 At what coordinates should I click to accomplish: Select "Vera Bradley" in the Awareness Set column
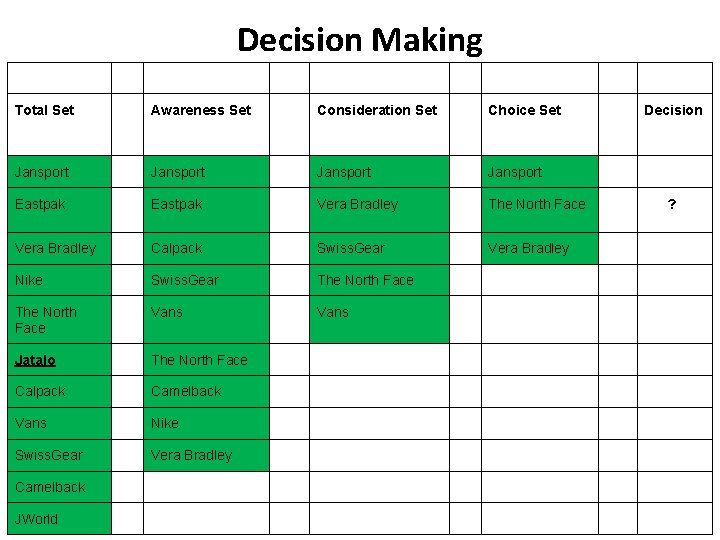click(x=191, y=455)
